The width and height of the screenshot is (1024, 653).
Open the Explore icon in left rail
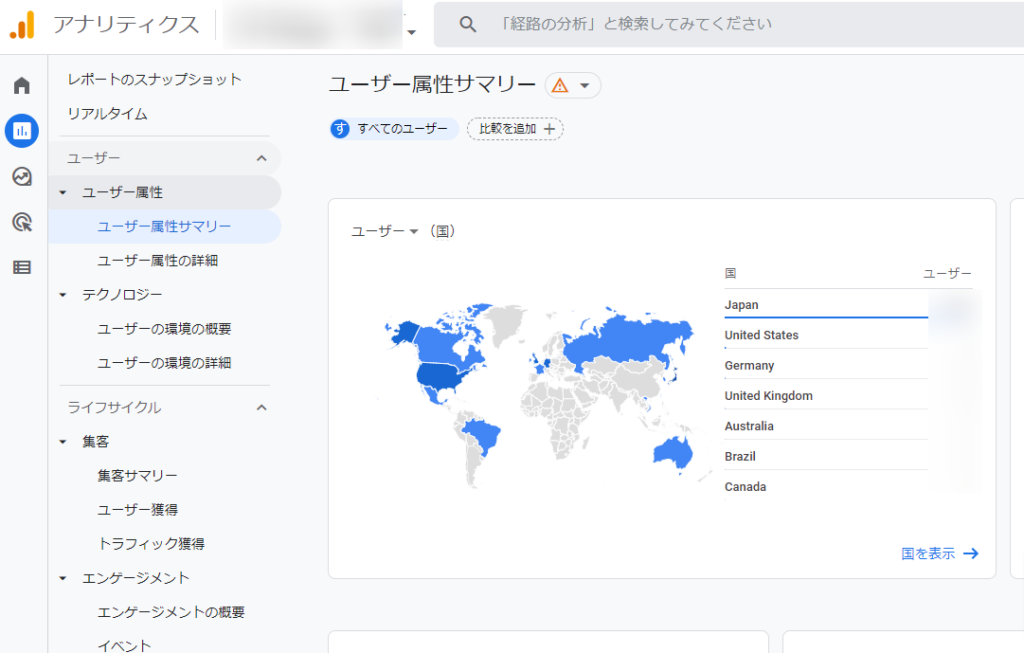tap(22, 177)
